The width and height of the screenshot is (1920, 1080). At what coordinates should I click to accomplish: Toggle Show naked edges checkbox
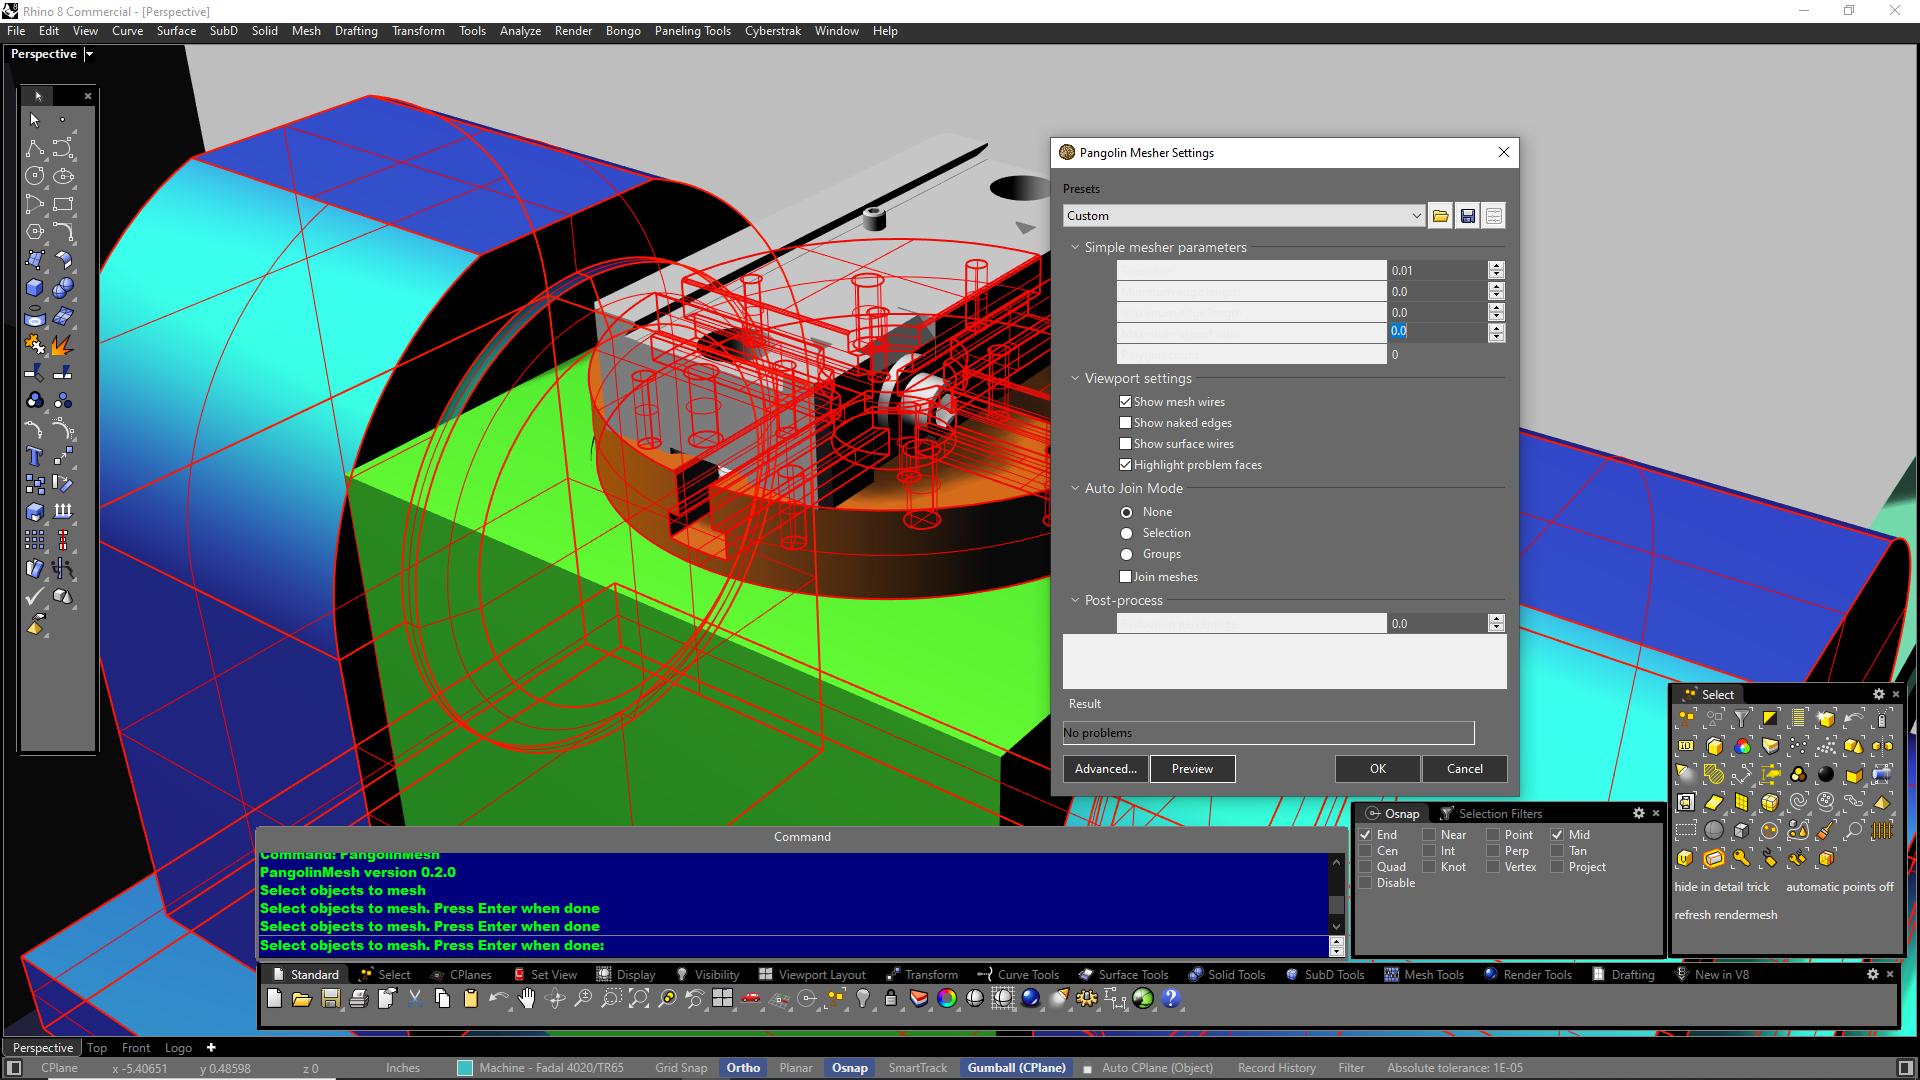point(1125,423)
